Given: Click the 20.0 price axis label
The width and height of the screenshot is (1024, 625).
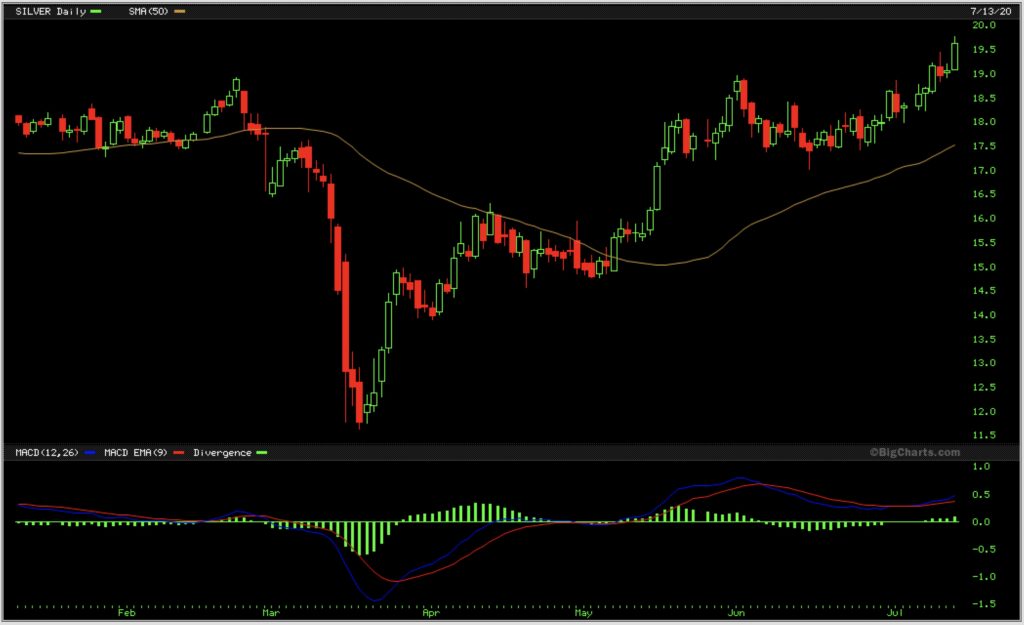Looking at the screenshot, I should click(983, 26).
